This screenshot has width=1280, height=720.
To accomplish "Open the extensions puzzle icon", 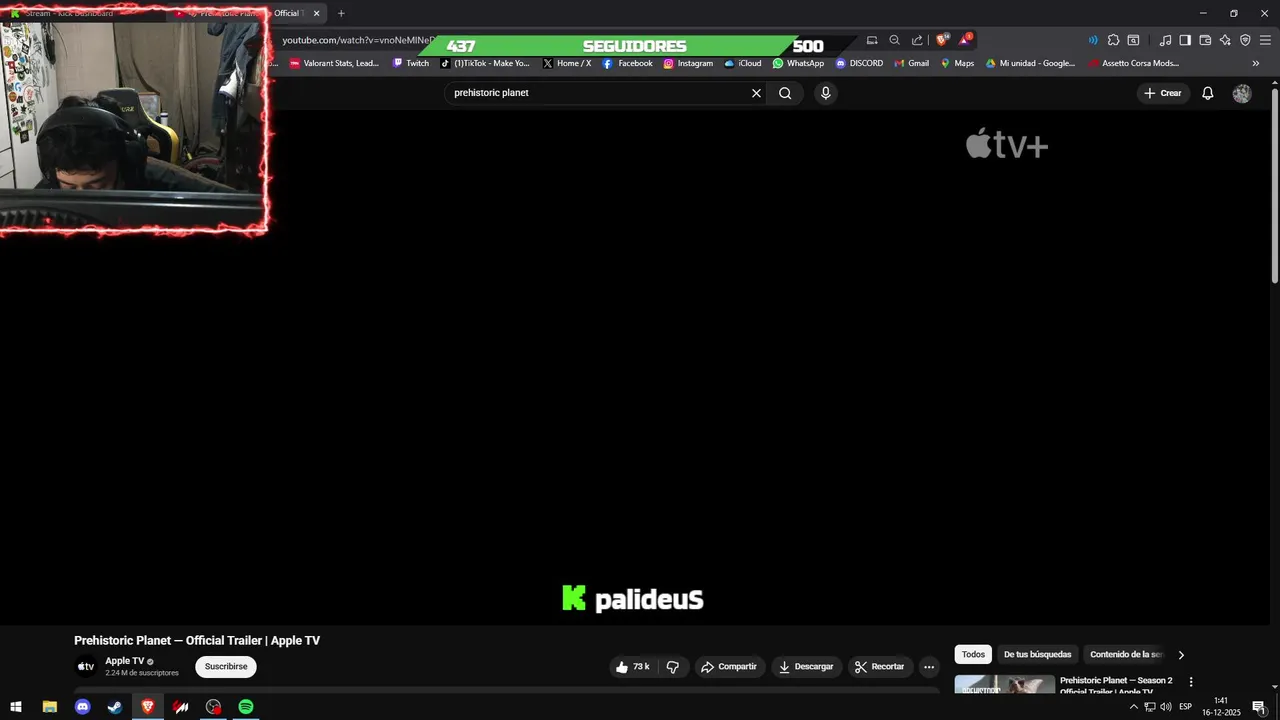I will coord(1113,40).
